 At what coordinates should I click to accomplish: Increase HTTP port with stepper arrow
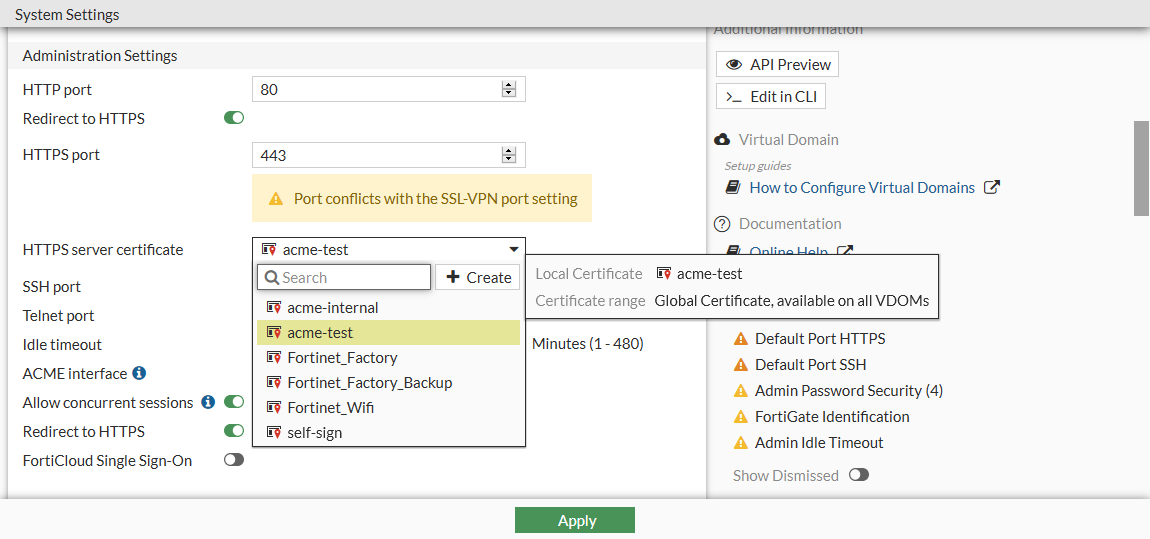509,85
